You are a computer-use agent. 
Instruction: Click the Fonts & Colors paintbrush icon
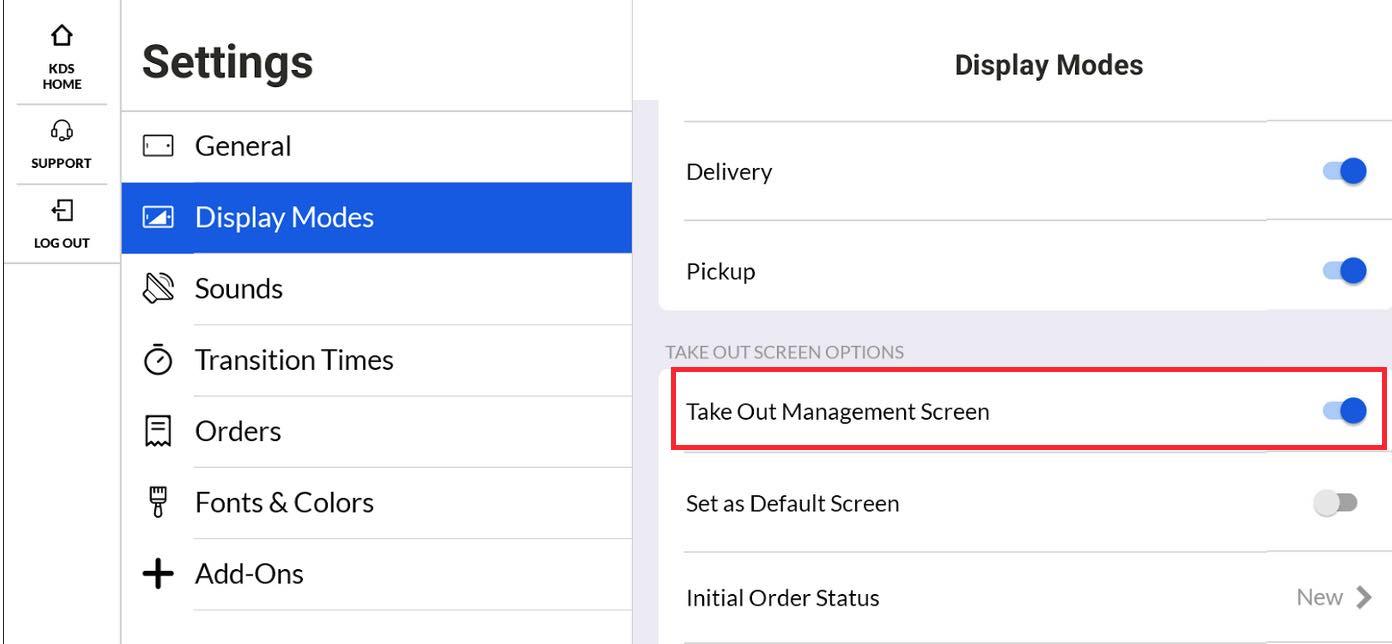pyautogui.click(x=160, y=501)
